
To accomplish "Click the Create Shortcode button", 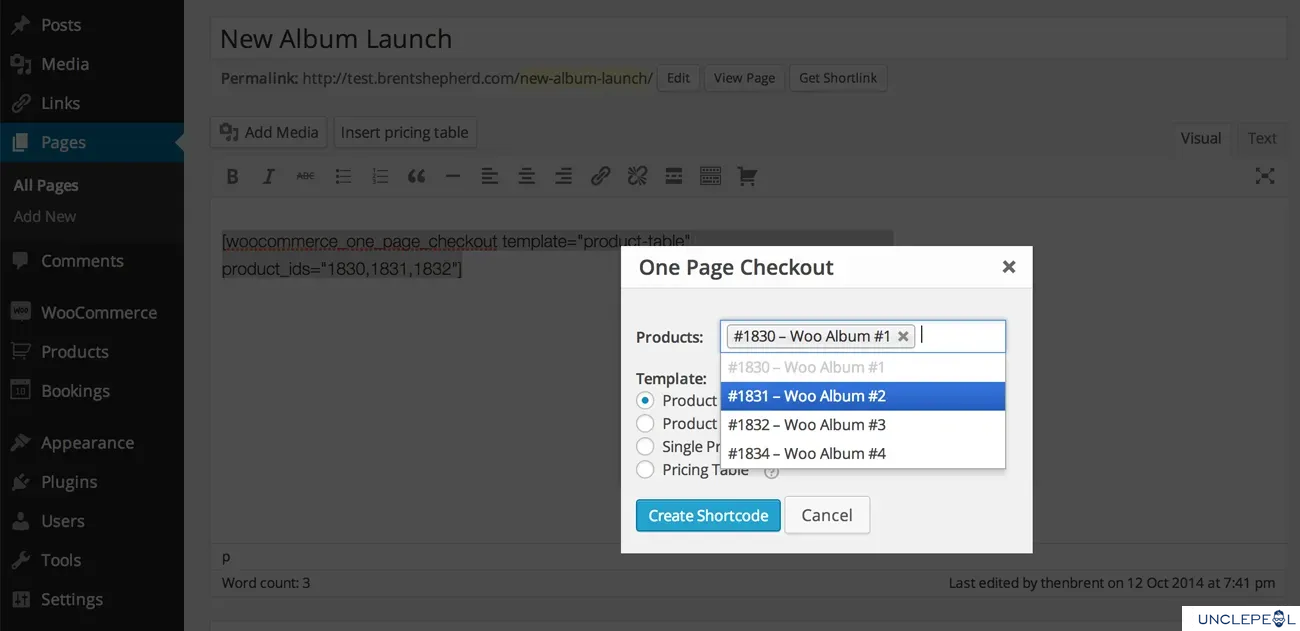I will pos(708,515).
